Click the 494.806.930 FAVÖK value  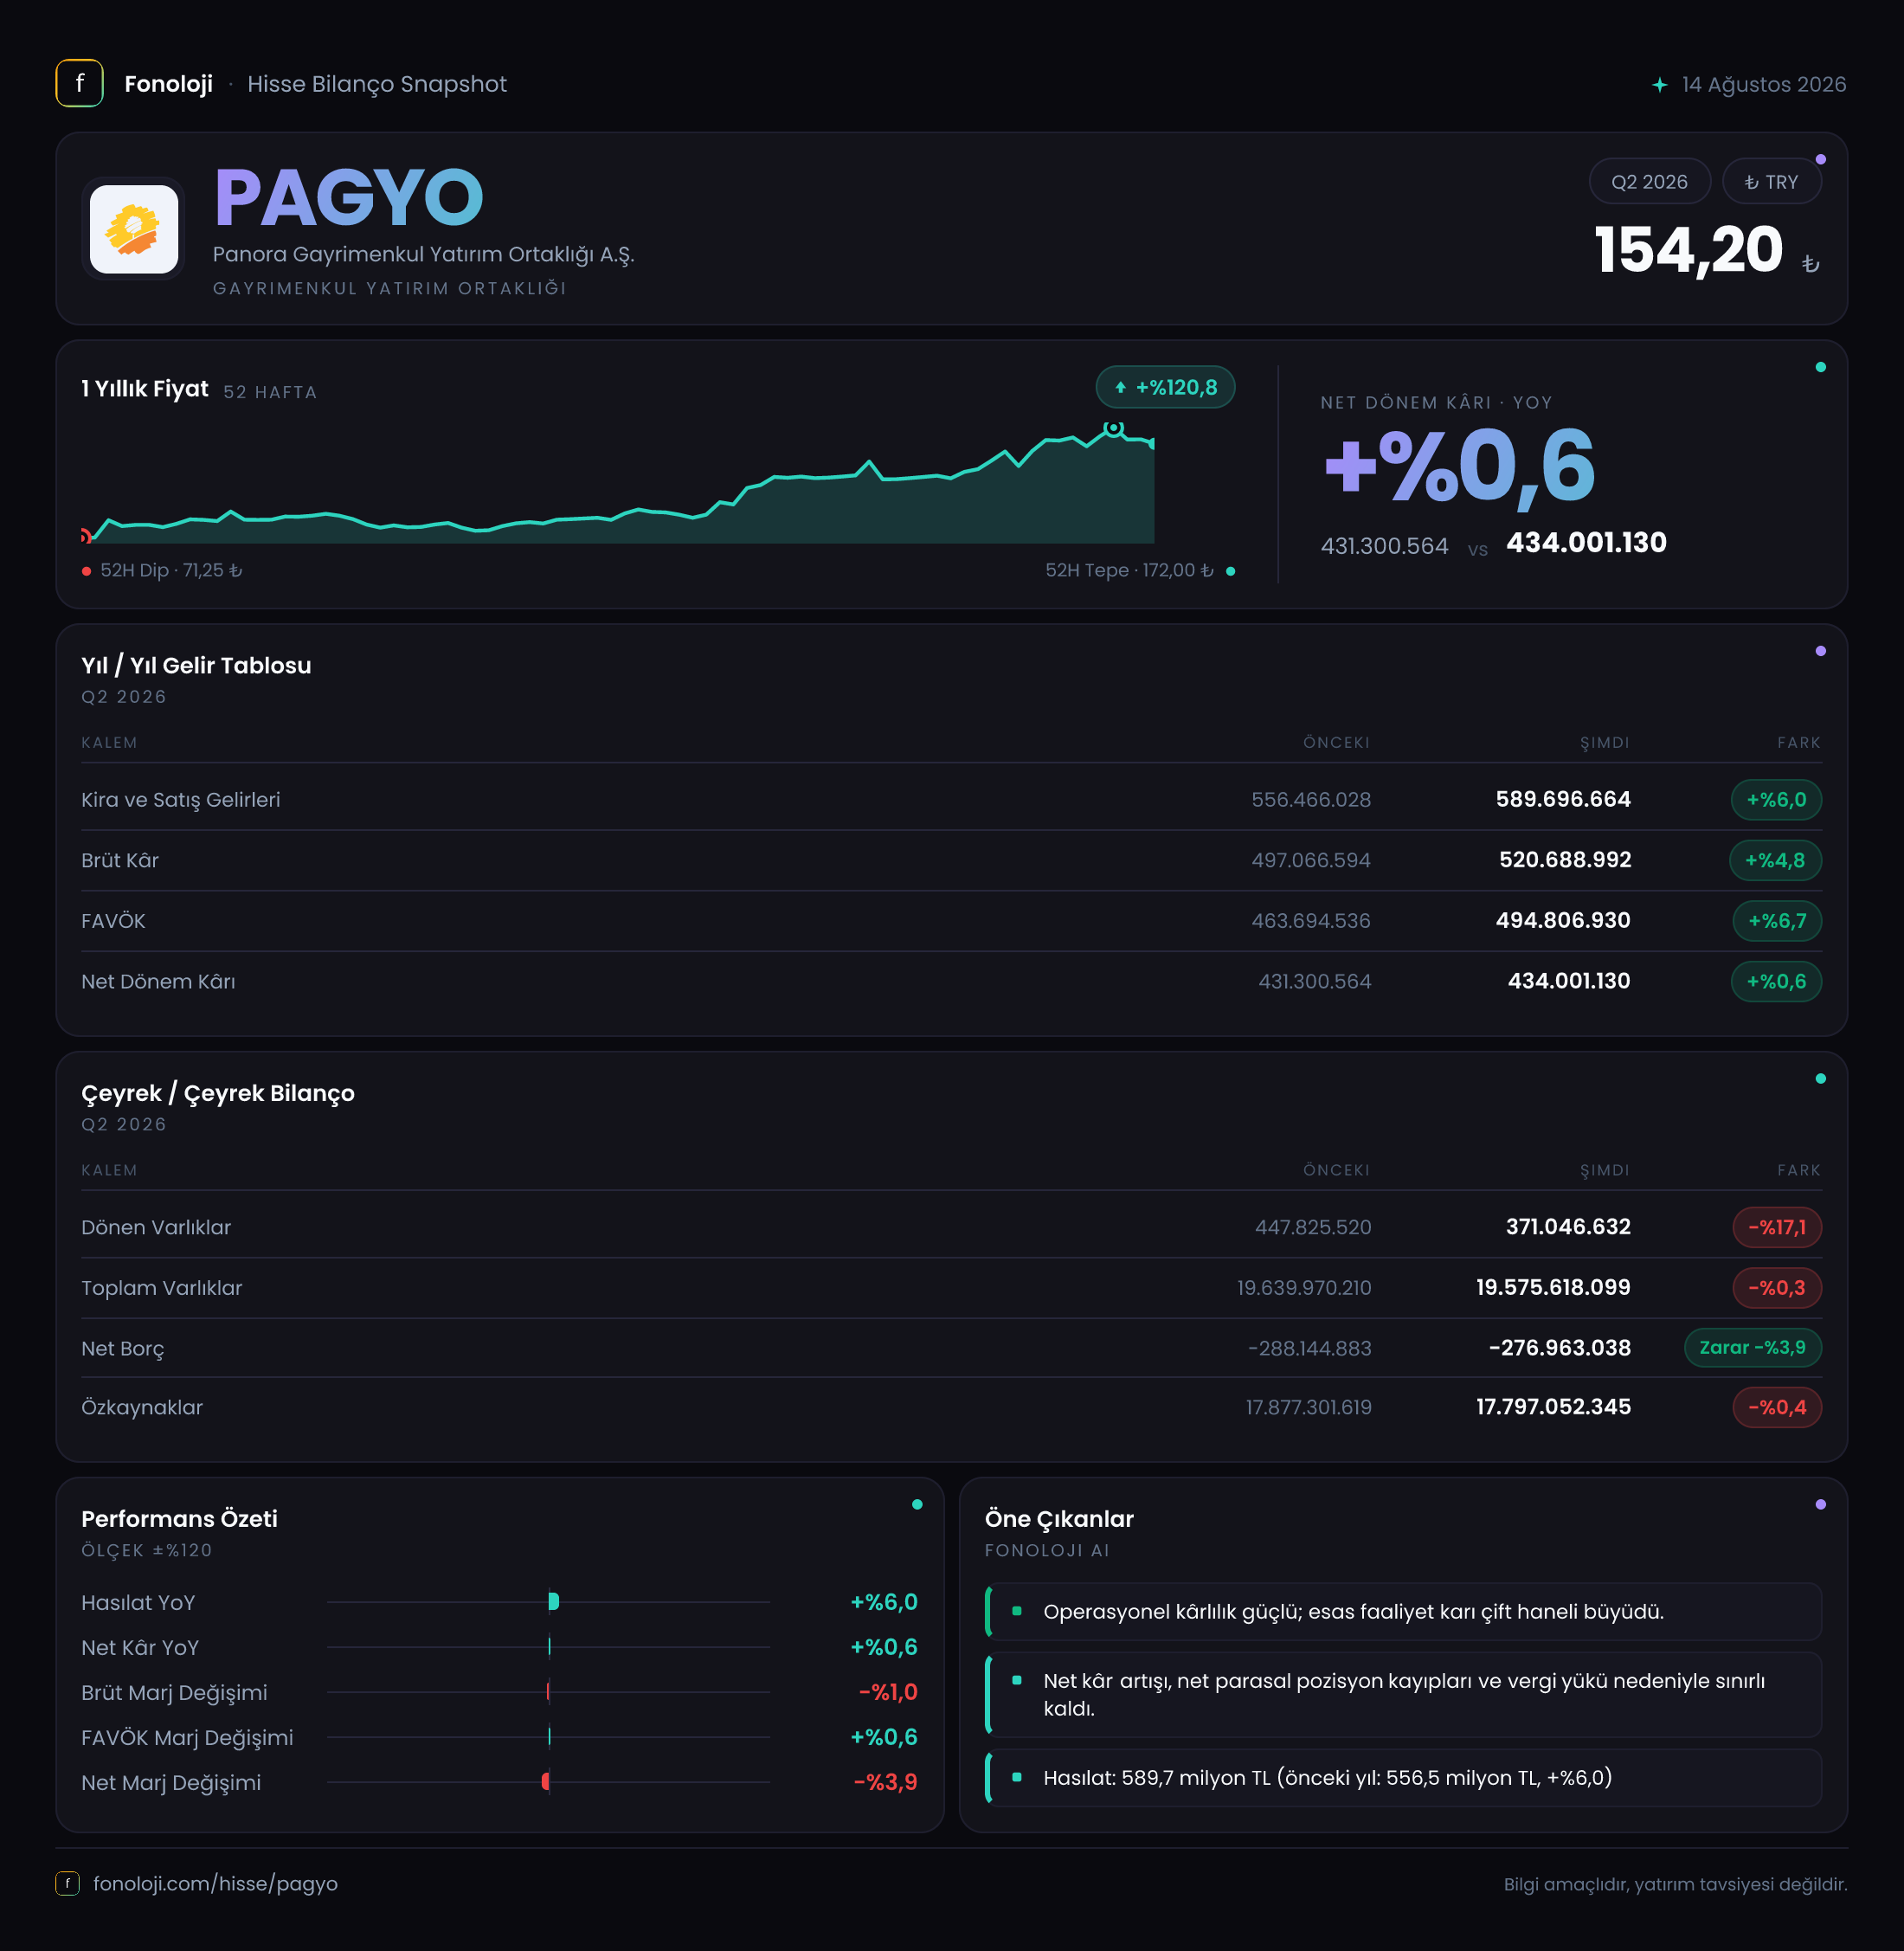pos(1563,920)
